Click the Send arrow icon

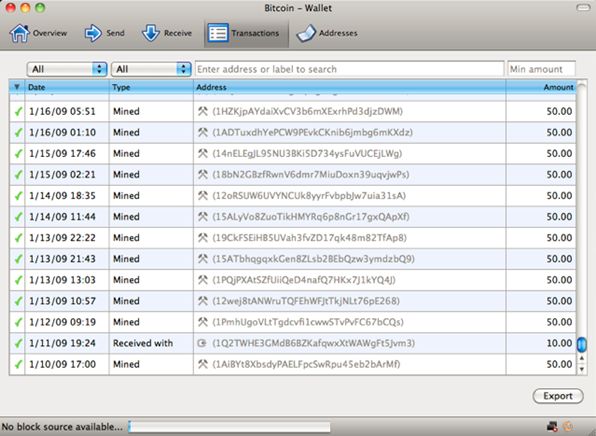click(x=93, y=33)
